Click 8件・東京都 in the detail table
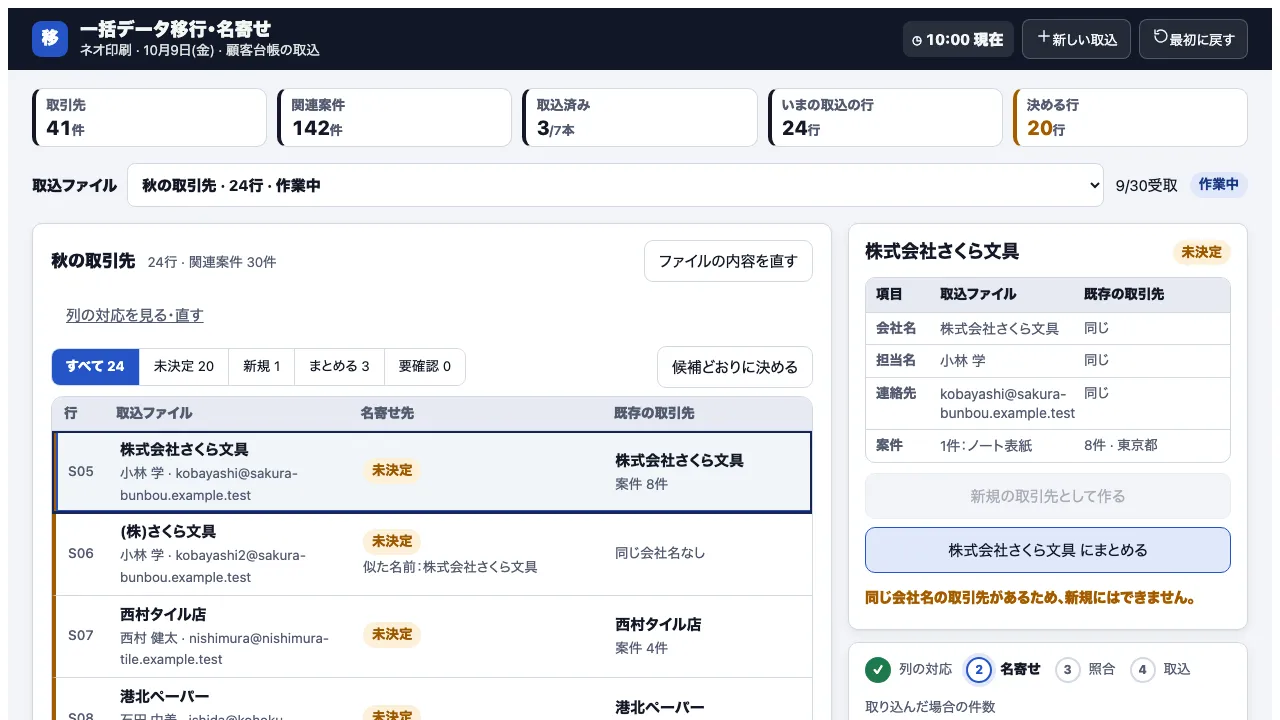Screen dimensions: 1280x720 pyautogui.click(x=1121, y=445)
